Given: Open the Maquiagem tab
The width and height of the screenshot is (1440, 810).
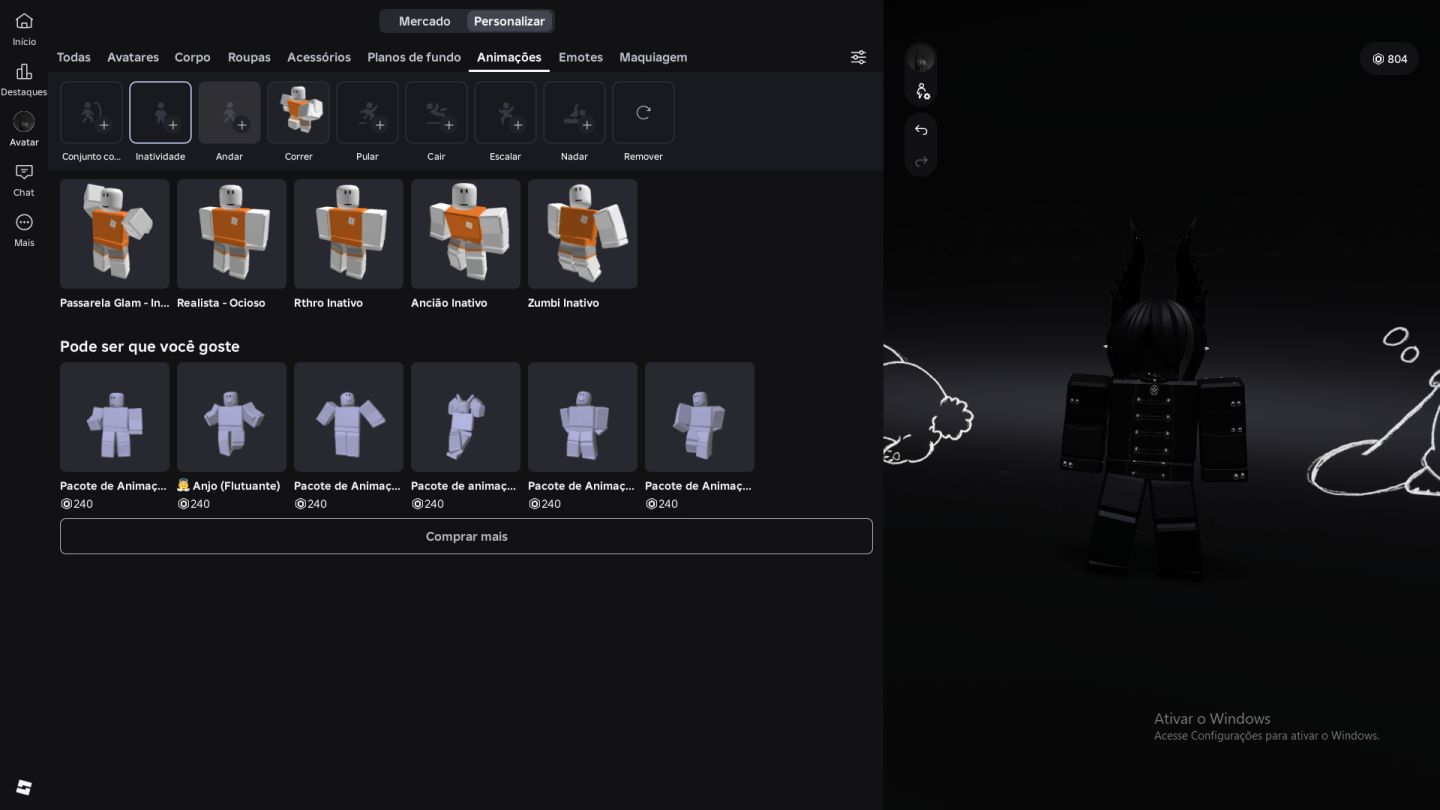Looking at the screenshot, I should pyautogui.click(x=653, y=57).
